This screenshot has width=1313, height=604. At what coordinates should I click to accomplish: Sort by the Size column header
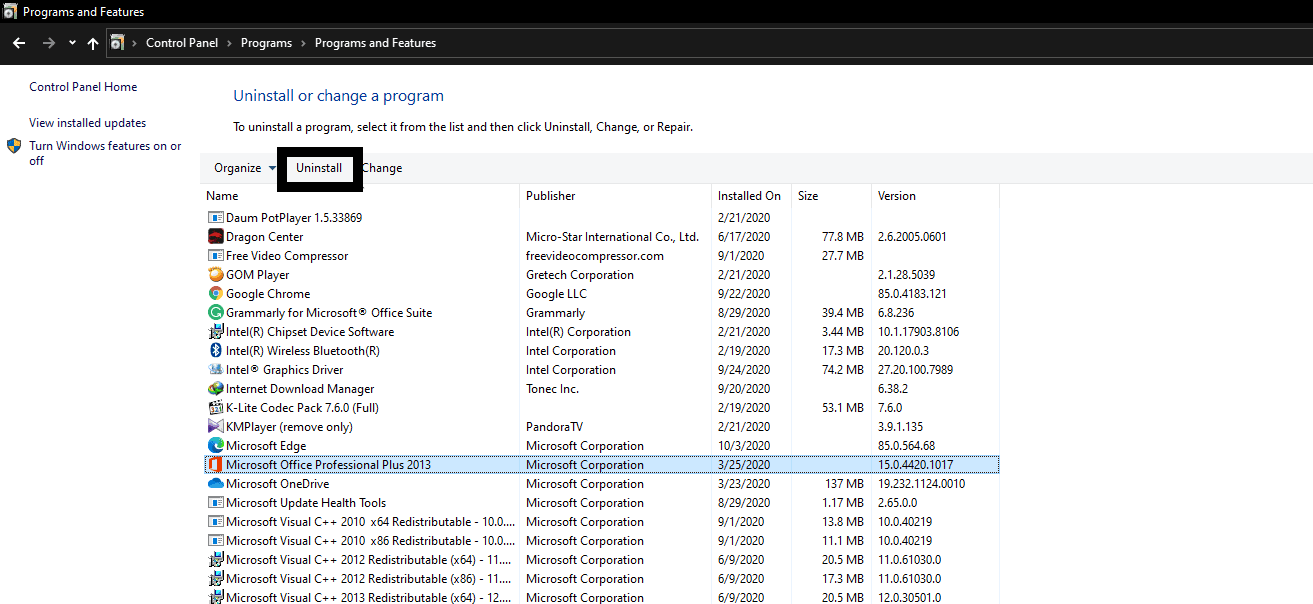tap(808, 196)
